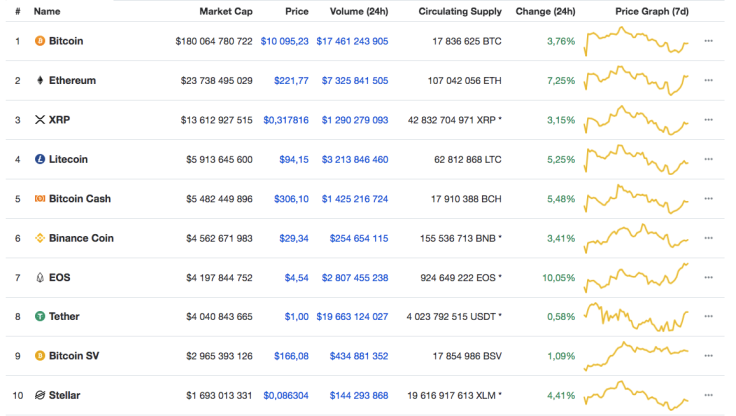Sort by Change (24h) column header

click(x=545, y=11)
